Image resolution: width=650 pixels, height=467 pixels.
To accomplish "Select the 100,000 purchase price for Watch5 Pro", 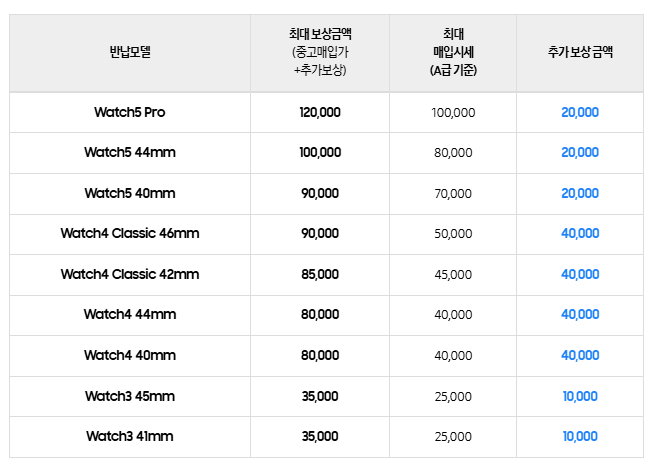I will click(453, 113).
